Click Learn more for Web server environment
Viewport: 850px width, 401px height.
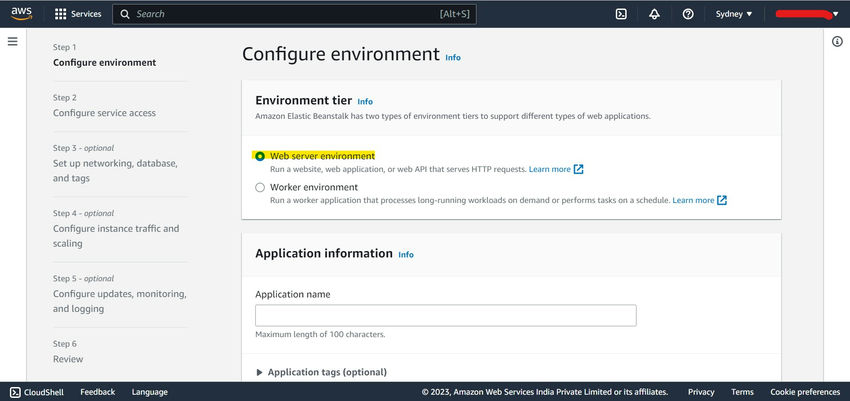click(x=550, y=169)
